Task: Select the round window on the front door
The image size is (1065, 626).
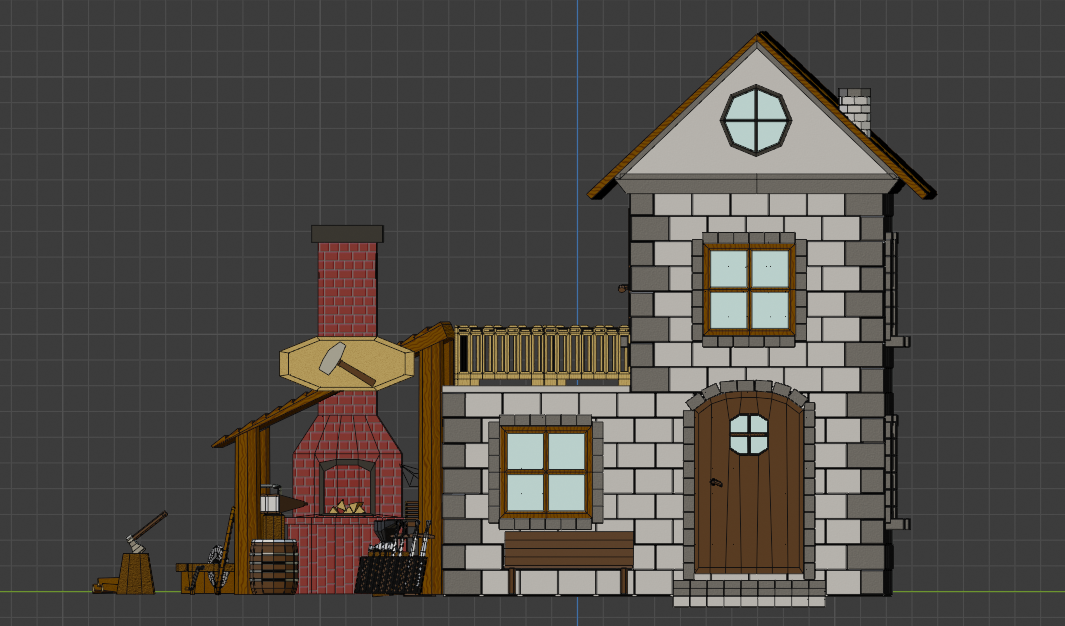Action: pyautogui.click(x=749, y=433)
